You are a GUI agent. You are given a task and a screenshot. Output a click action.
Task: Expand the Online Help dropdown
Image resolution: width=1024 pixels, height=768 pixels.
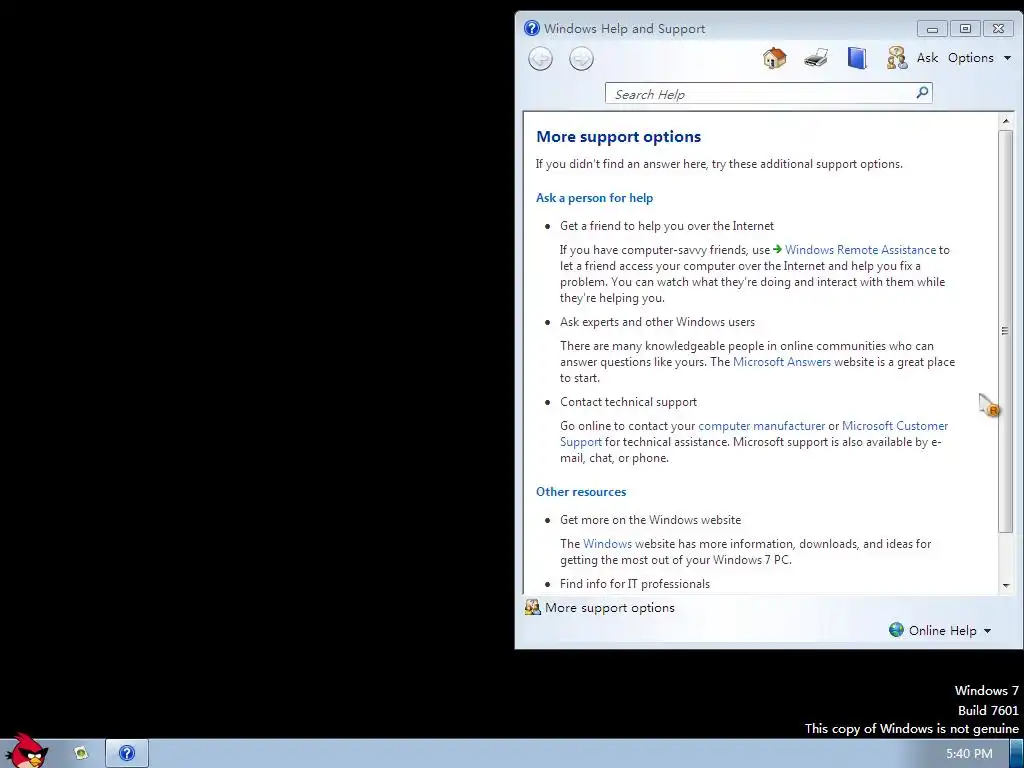coord(940,630)
